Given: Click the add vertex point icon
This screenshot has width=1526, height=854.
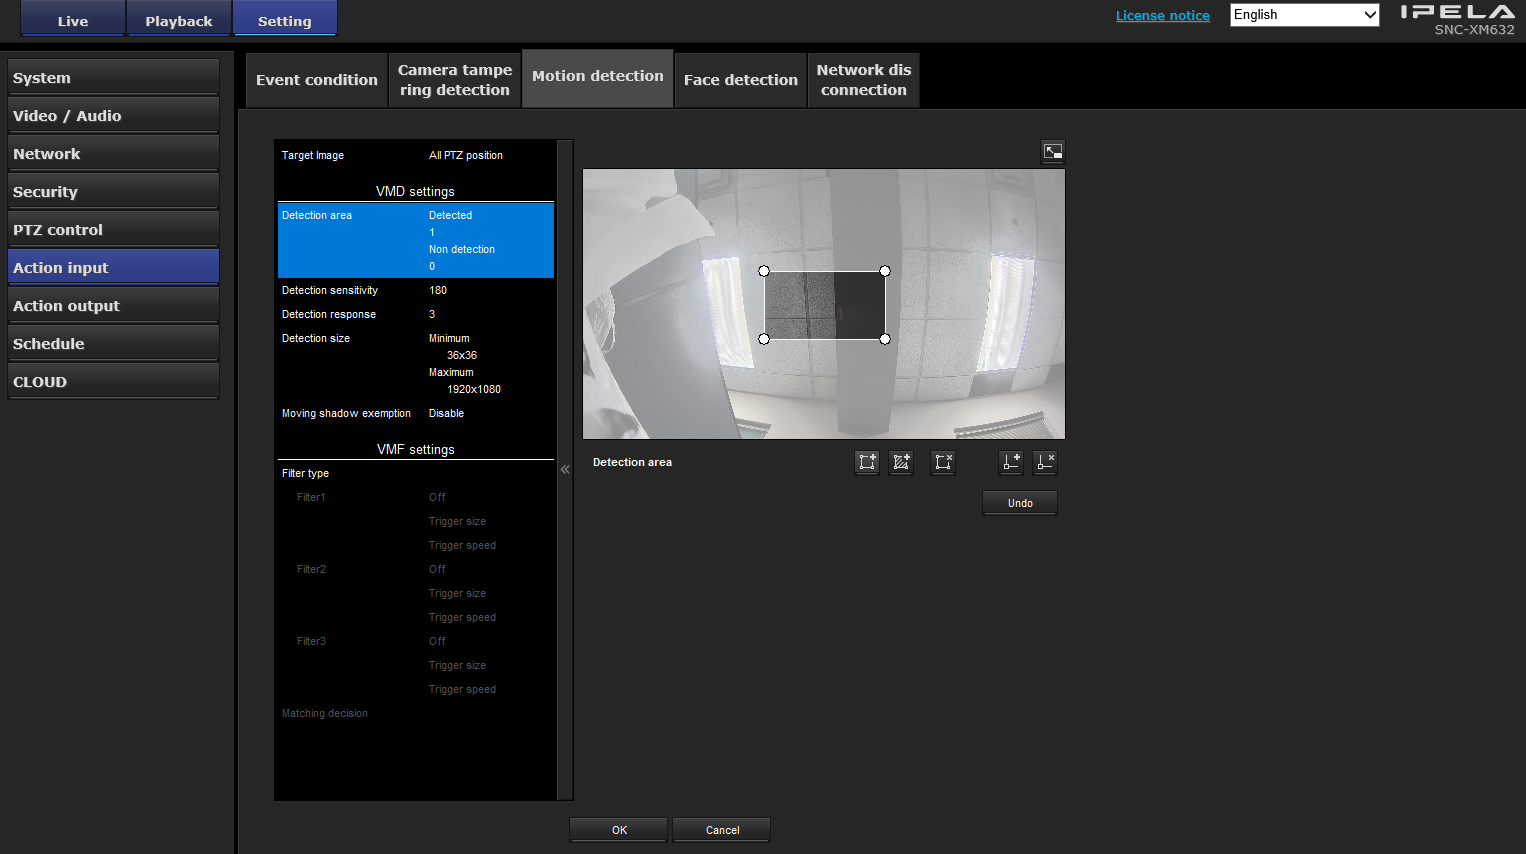Looking at the screenshot, I should coord(1011,462).
